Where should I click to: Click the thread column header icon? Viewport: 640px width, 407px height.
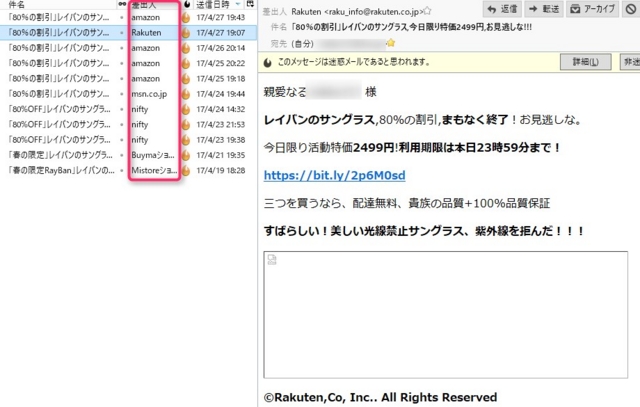(x=122, y=4)
